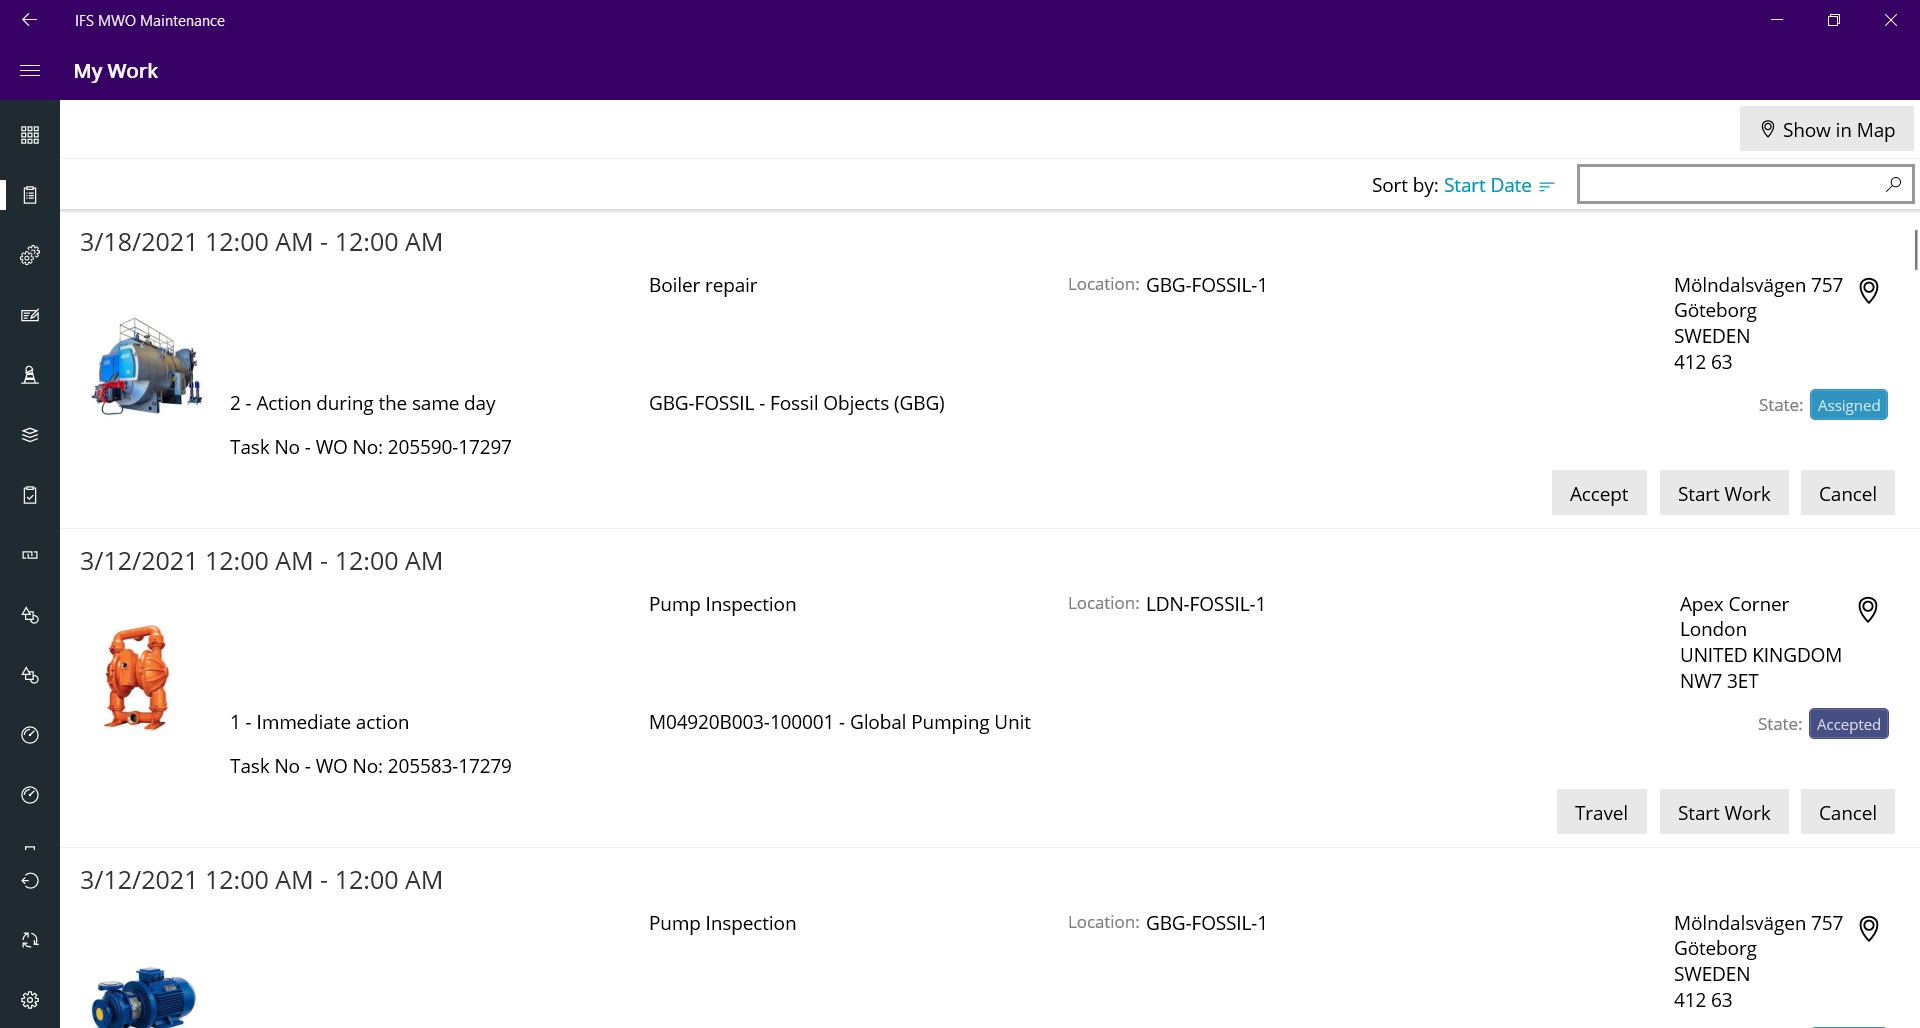
Task: Start Work on London Pump Inspection
Action: click(x=1723, y=812)
